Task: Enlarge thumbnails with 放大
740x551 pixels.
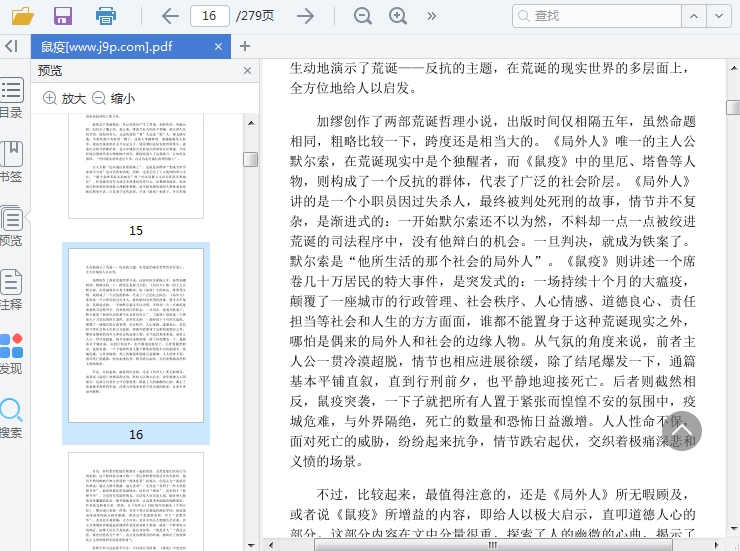Action: point(65,98)
